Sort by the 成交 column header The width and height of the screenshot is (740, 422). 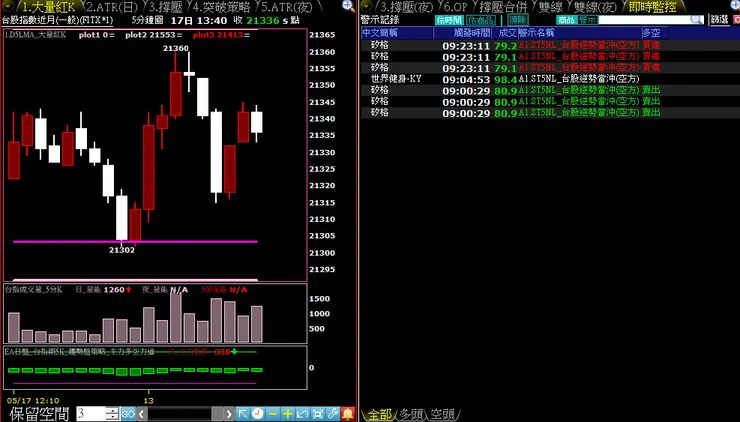coord(505,33)
